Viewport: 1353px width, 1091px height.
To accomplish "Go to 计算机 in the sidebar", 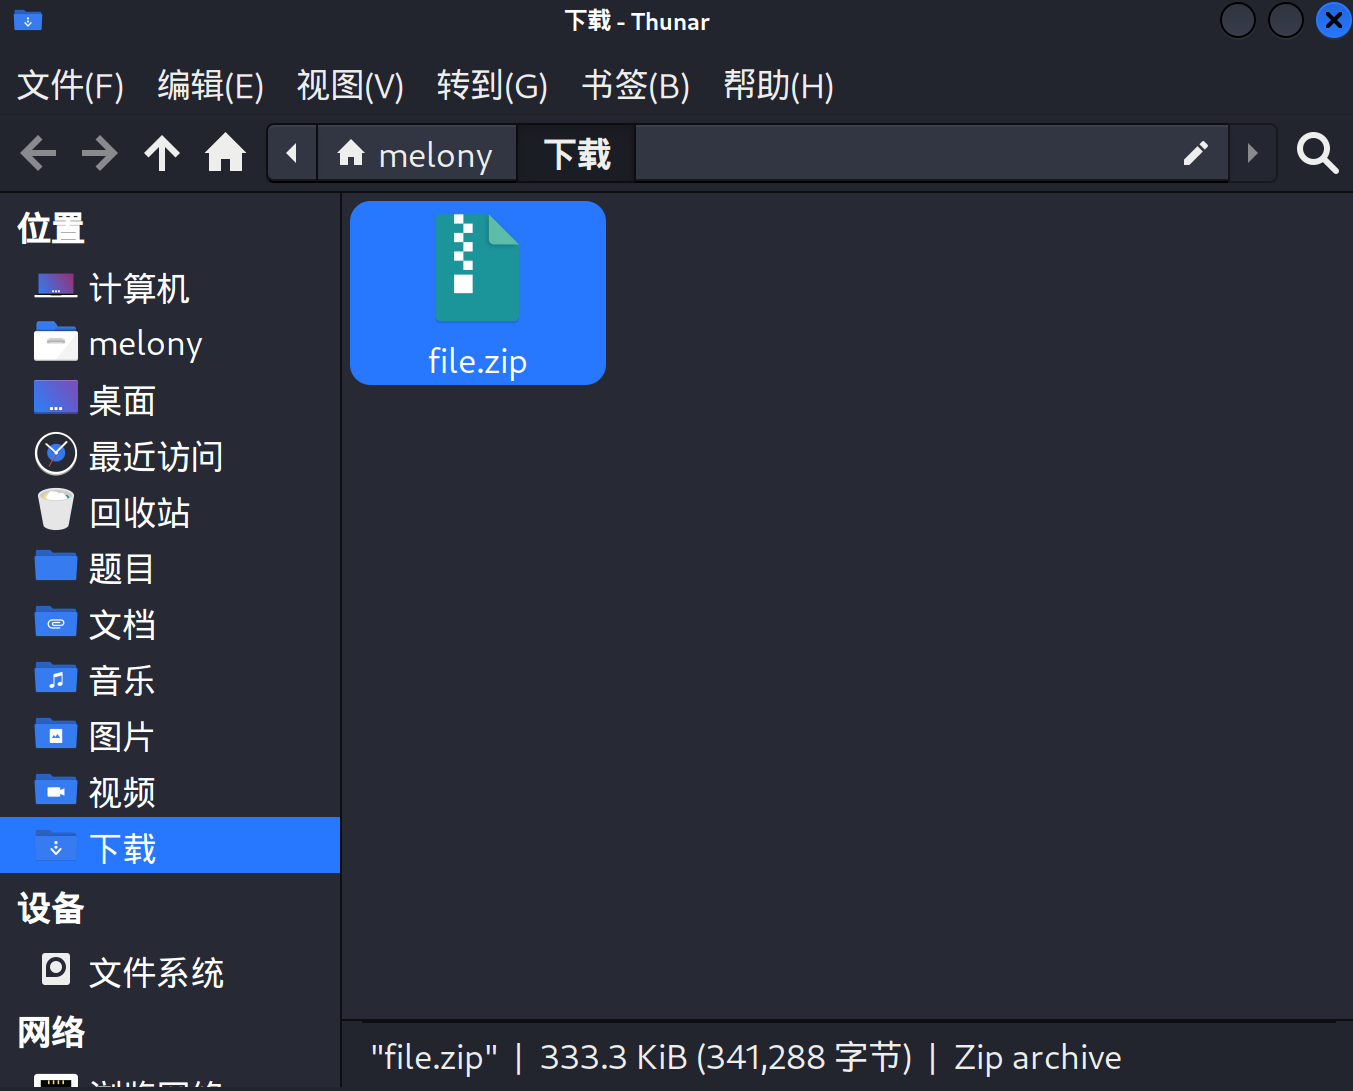I will pos(138,289).
